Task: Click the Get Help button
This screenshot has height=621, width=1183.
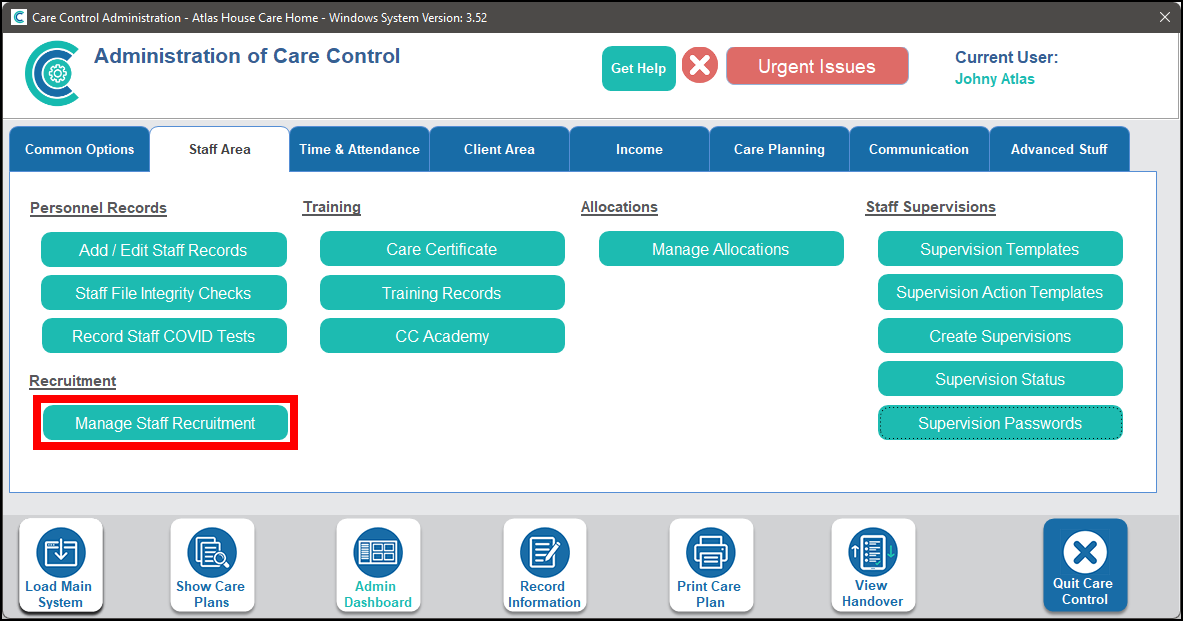Action: click(x=638, y=68)
